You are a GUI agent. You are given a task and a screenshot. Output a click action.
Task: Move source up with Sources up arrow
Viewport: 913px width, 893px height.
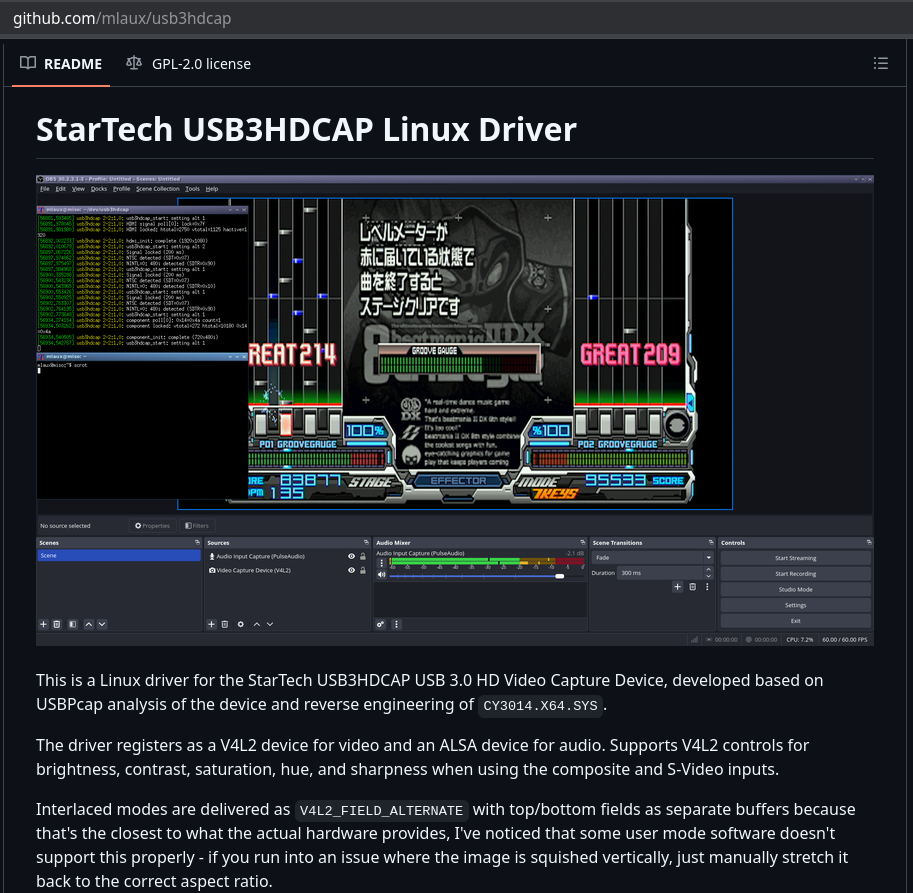(x=257, y=624)
